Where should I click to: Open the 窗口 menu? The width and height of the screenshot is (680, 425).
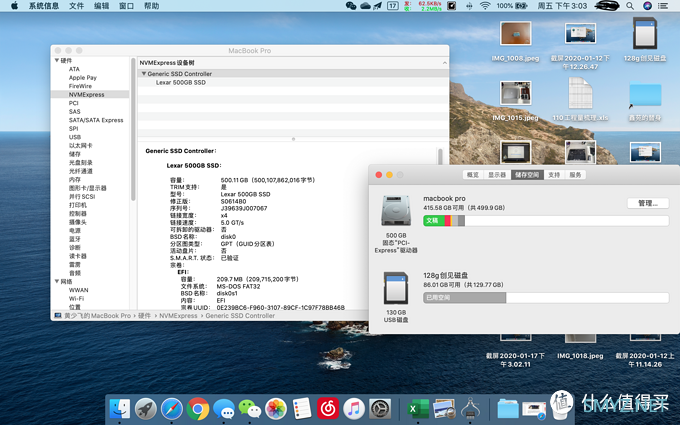pyautogui.click(x=126, y=6)
